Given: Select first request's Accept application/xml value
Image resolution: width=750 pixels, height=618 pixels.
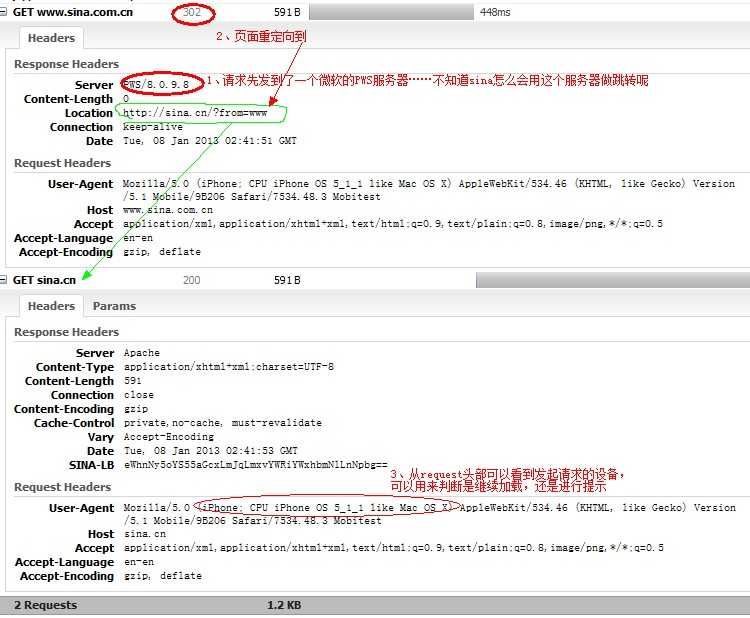Looking at the screenshot, I should tap(393, 223).
